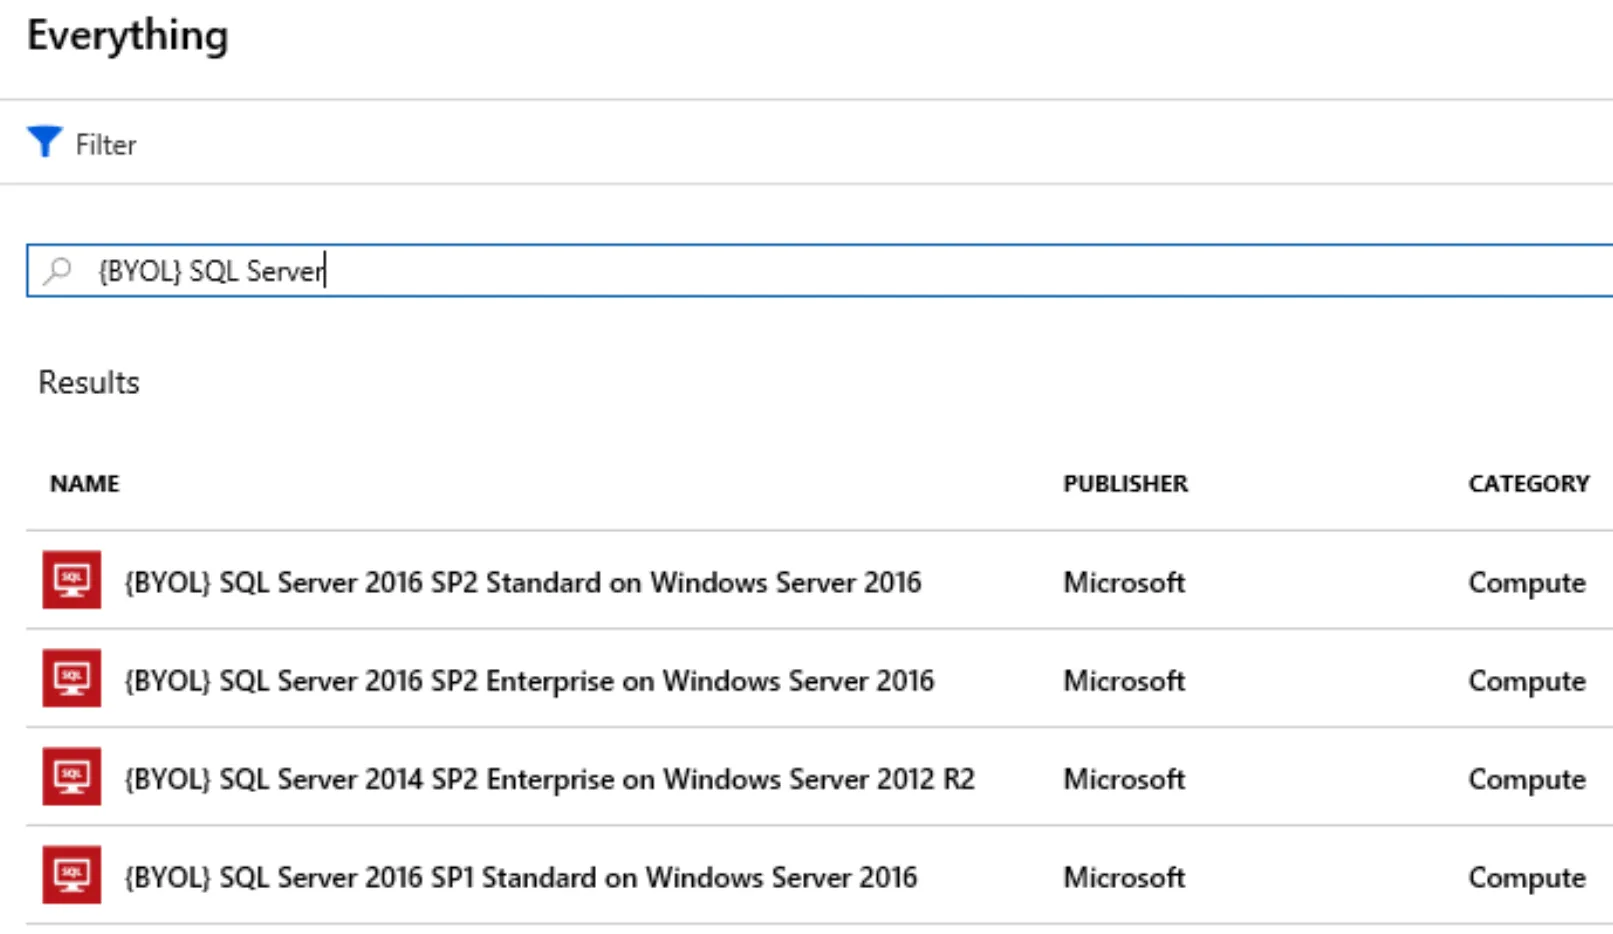Select '{BYOL} SQL Server 2014 SP2 Enterprise on Windows Server 2012 R2'

click(549, 778)
